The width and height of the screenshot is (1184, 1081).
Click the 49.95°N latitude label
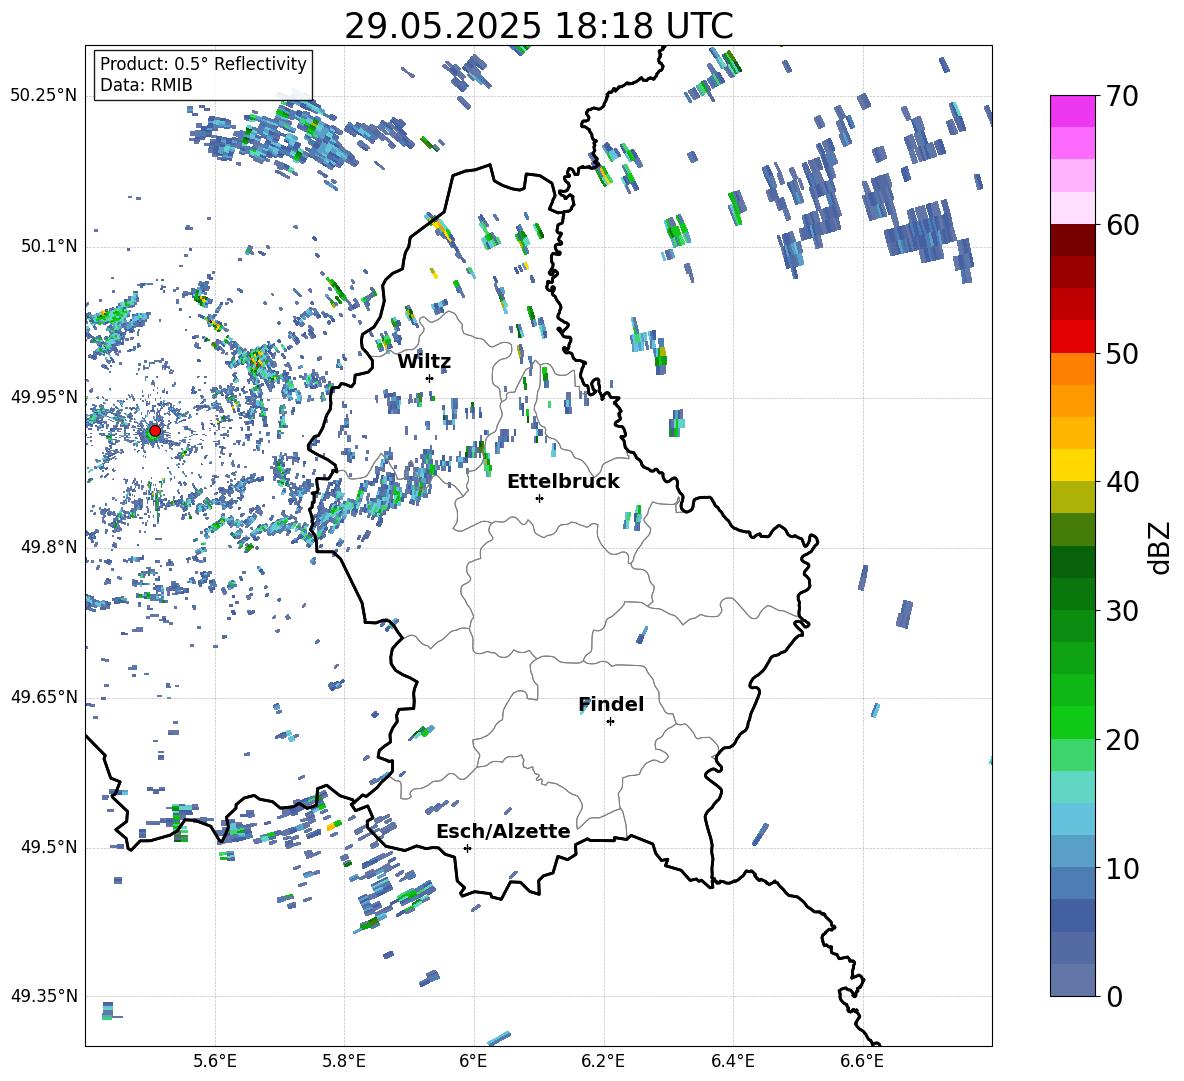44,396
